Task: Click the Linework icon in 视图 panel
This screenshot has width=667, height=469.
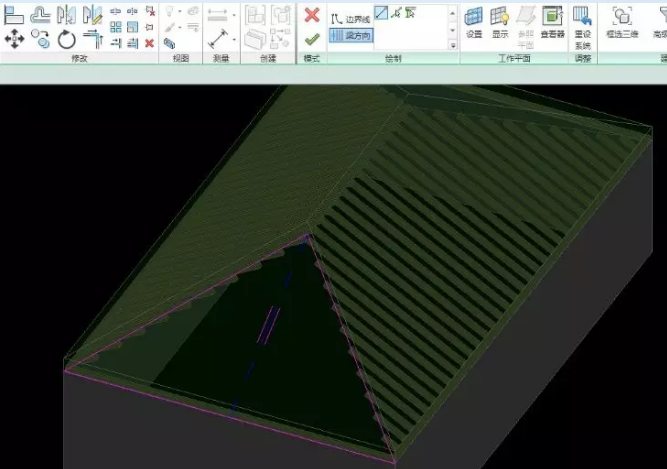Action: tap(193, 27)
